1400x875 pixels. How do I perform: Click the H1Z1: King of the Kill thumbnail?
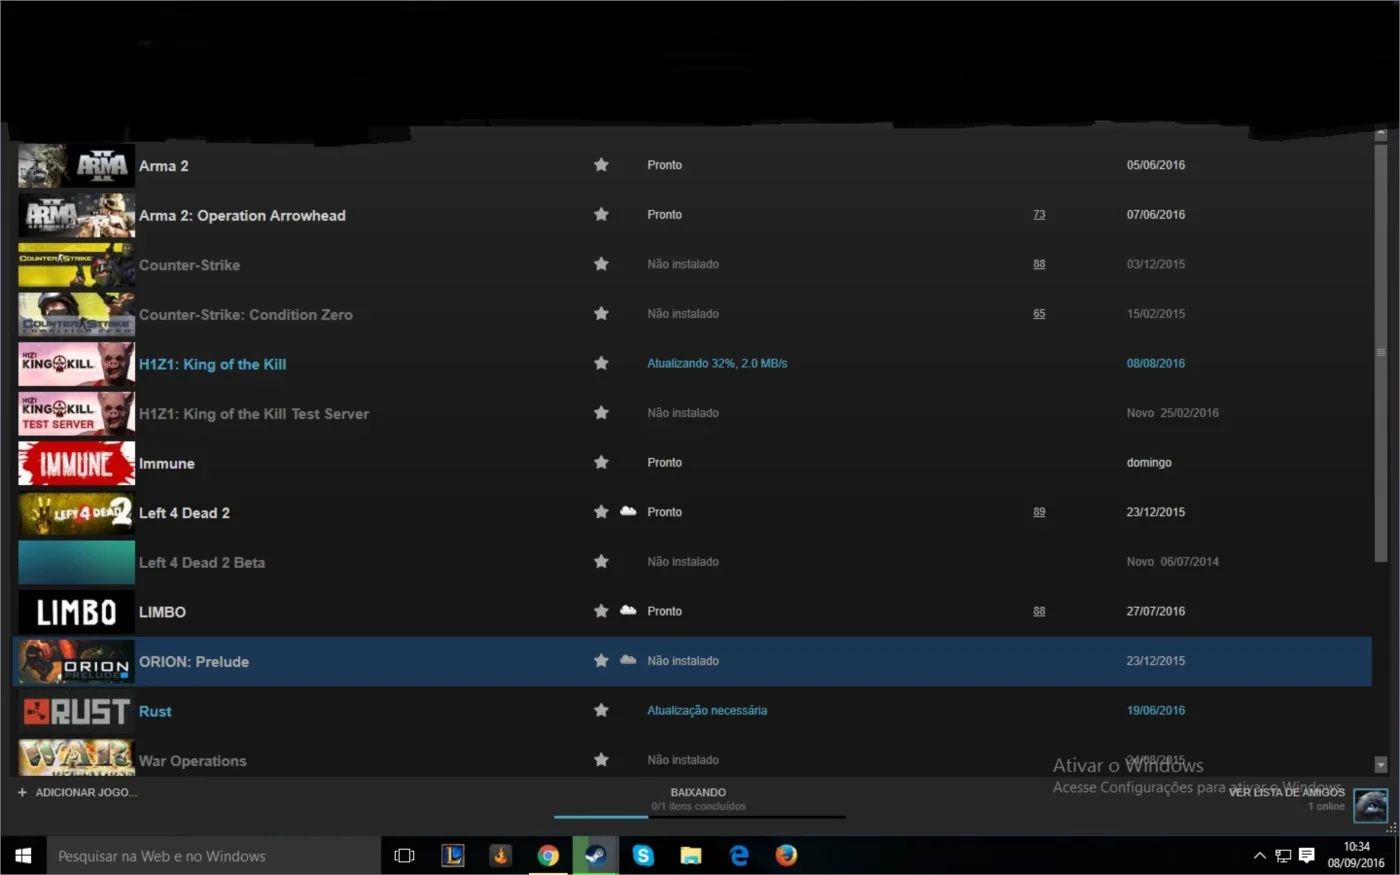tap(76, 364)
